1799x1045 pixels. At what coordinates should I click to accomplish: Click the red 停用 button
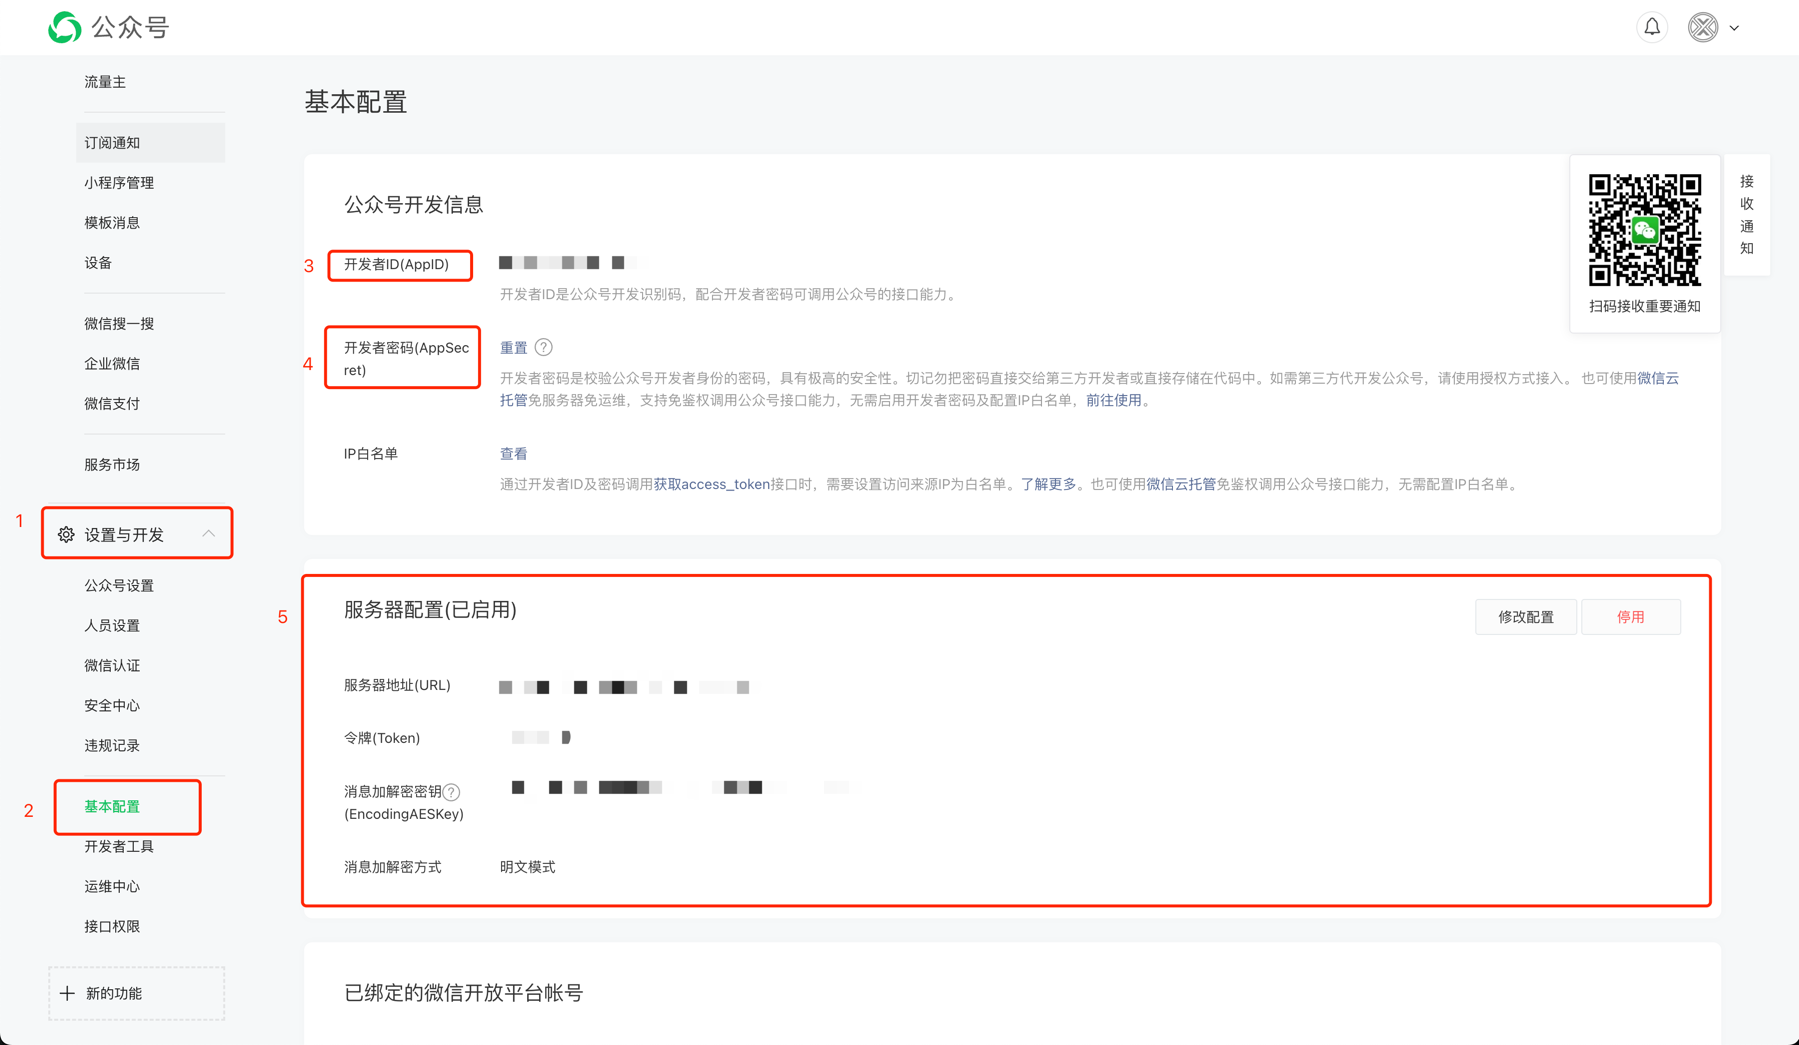point(1631,617)
